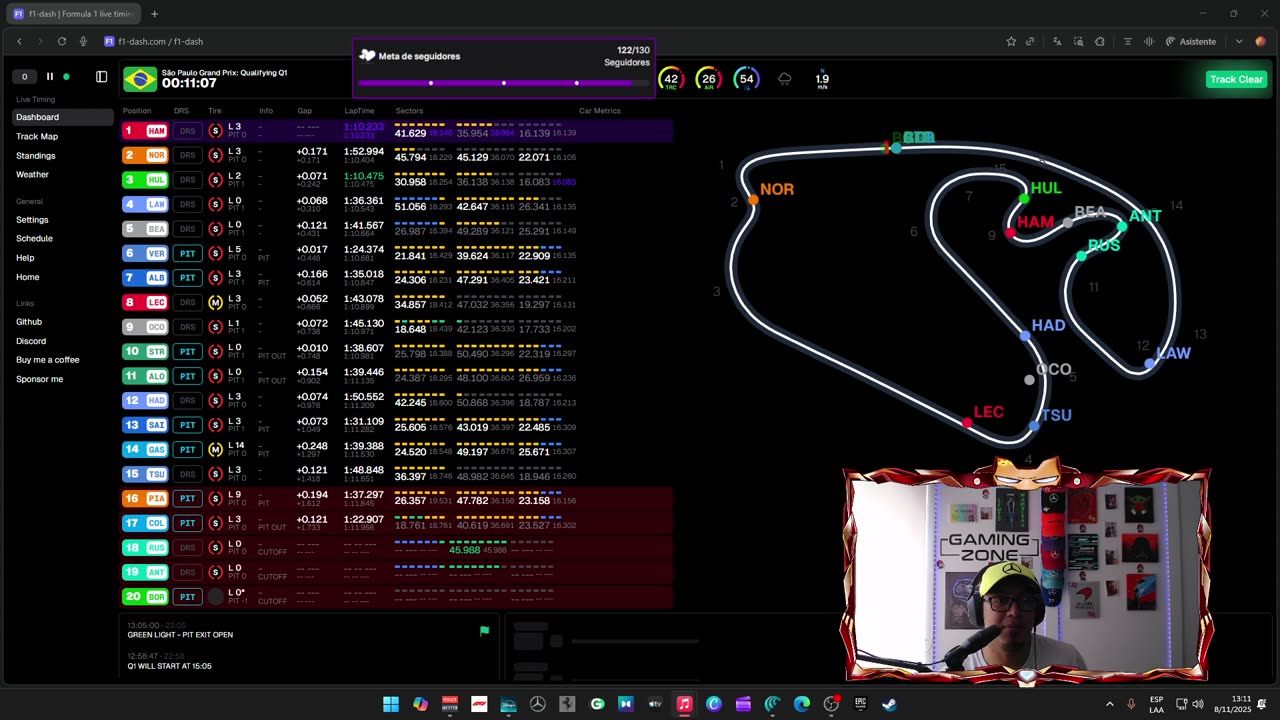Viewport: 1280px width, 720px height.
Task: Click the green flag race control icon
Action: click(x=484, y=631)
